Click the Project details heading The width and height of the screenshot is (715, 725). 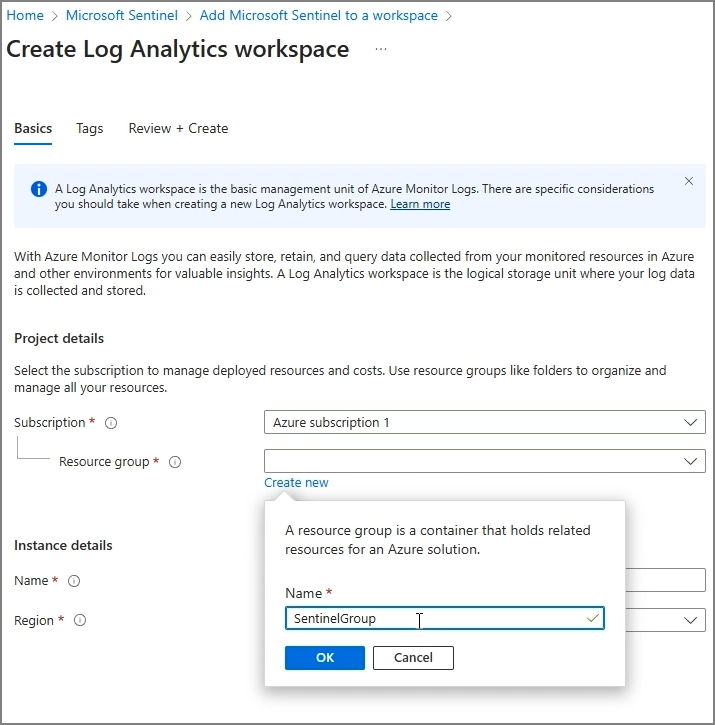point(59,338)
